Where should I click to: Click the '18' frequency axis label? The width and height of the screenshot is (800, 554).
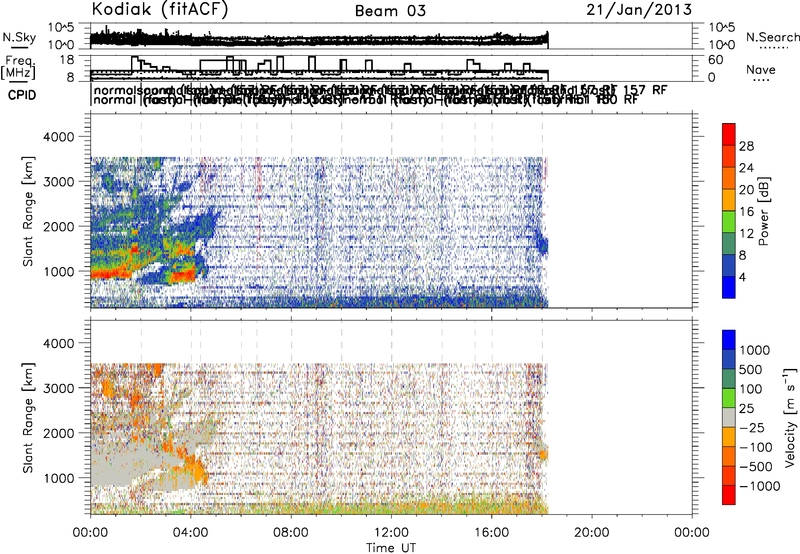67,60
